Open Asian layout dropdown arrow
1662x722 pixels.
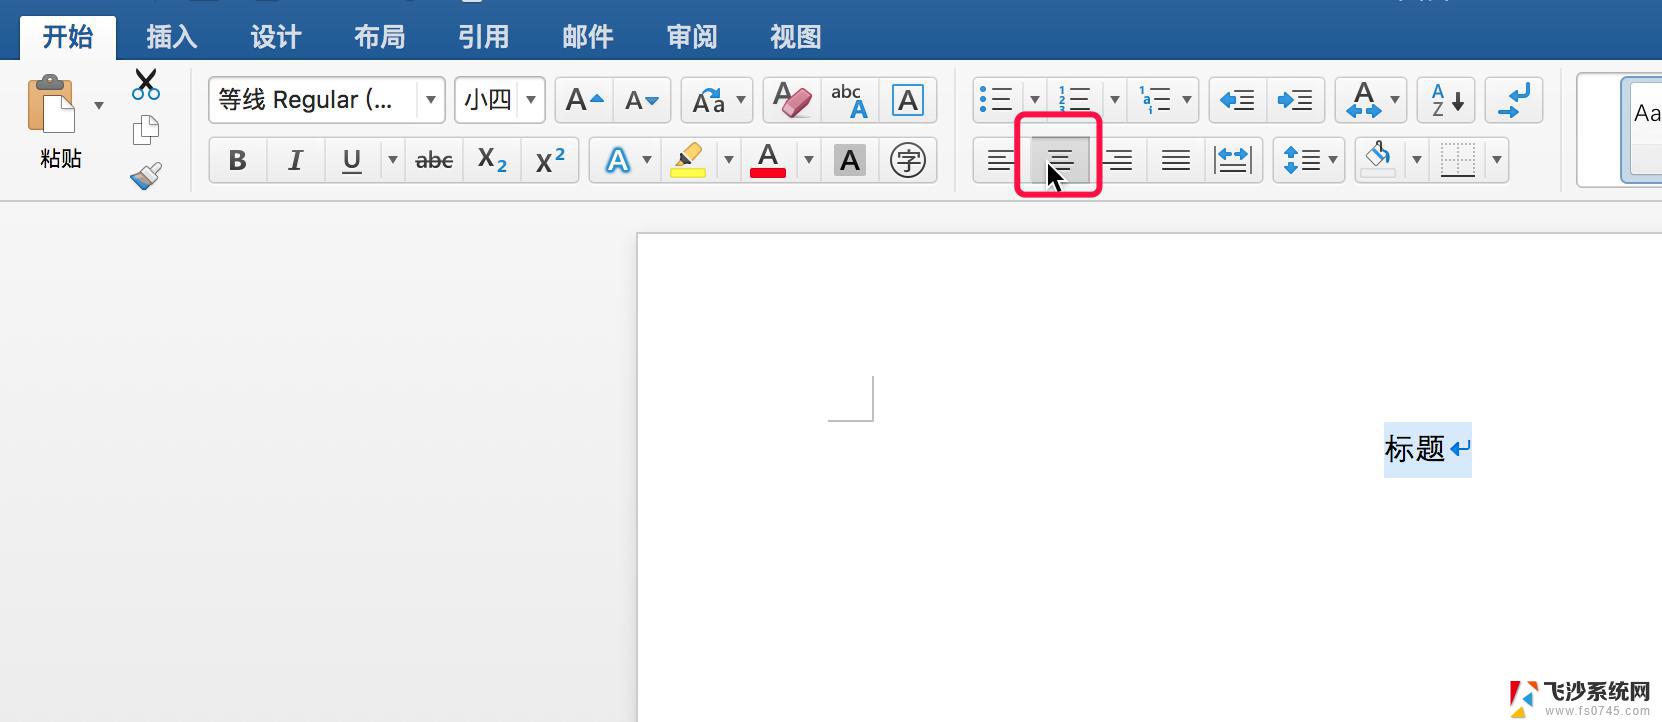(x=1395, y=100)
